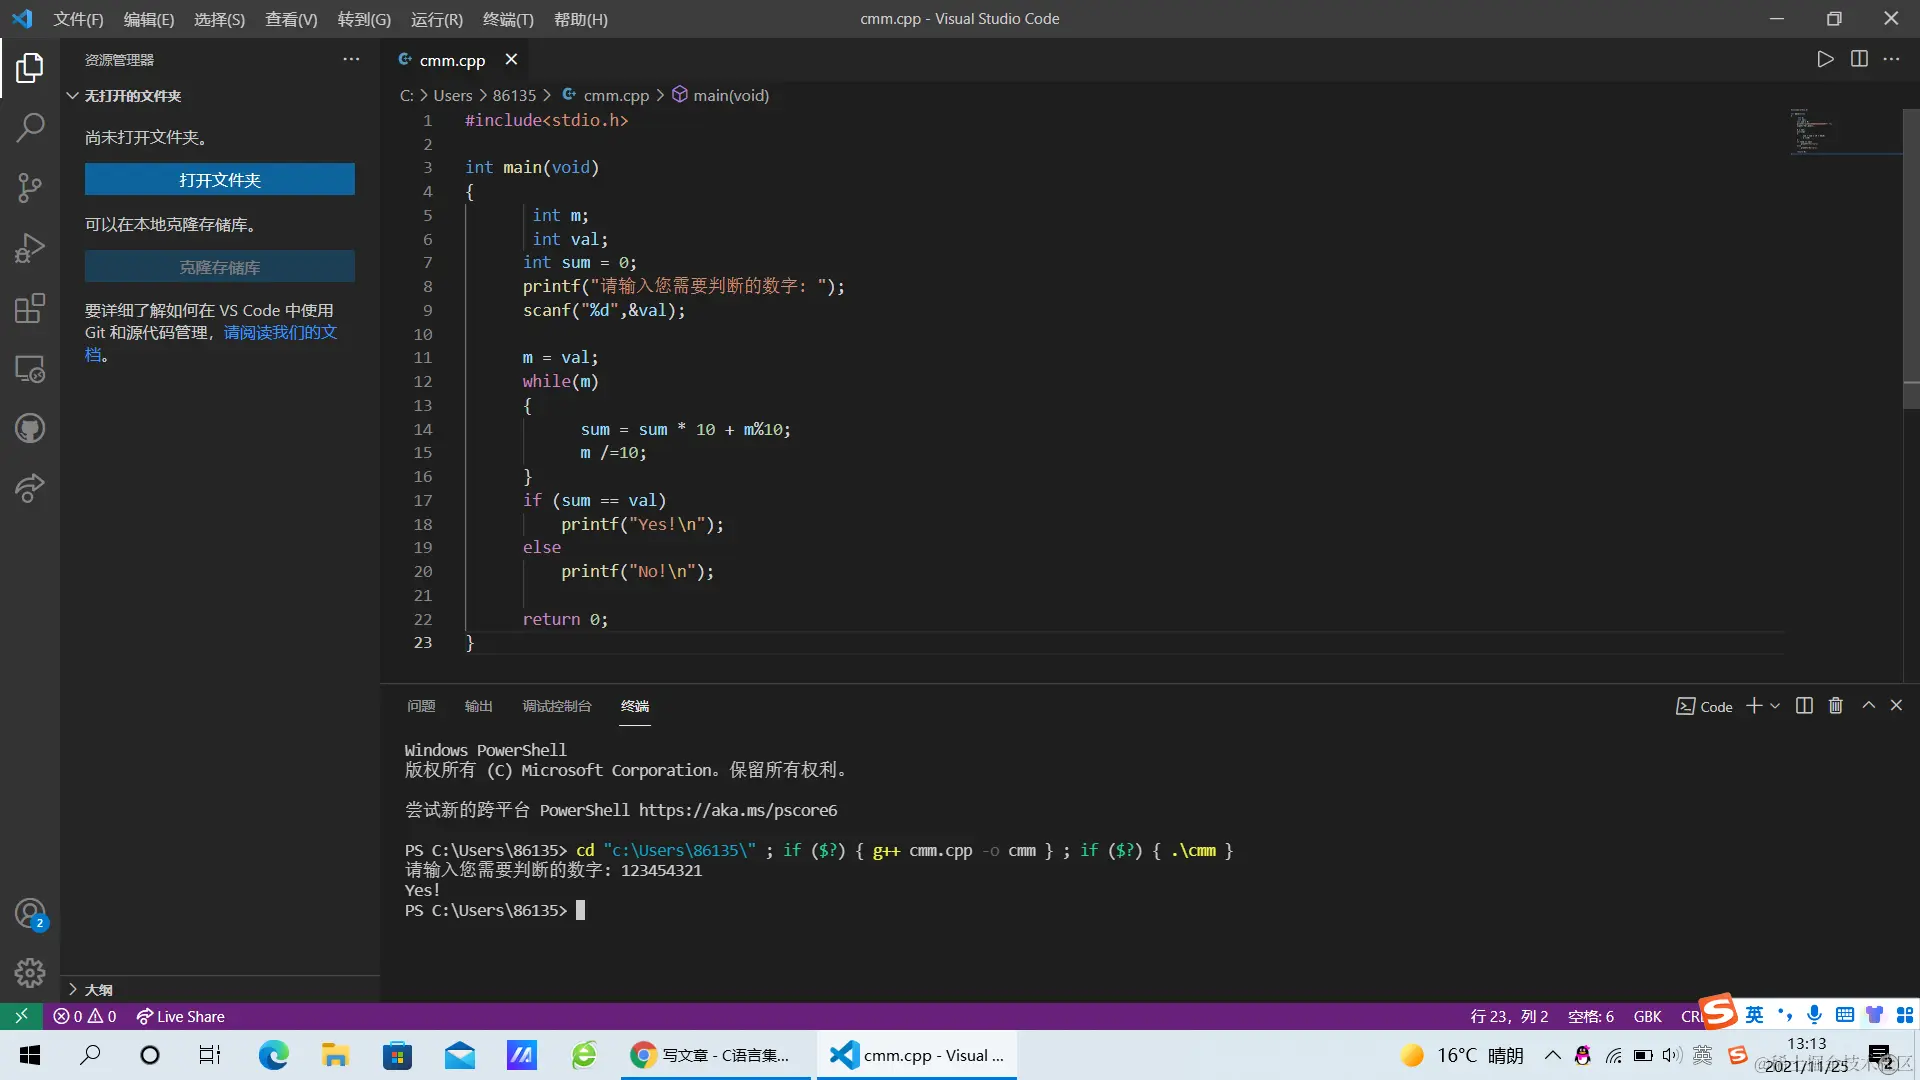This screenshot has width=1920, height=1080.
Task: Toggle Live Share in status bar
Action: [180, 1017]
